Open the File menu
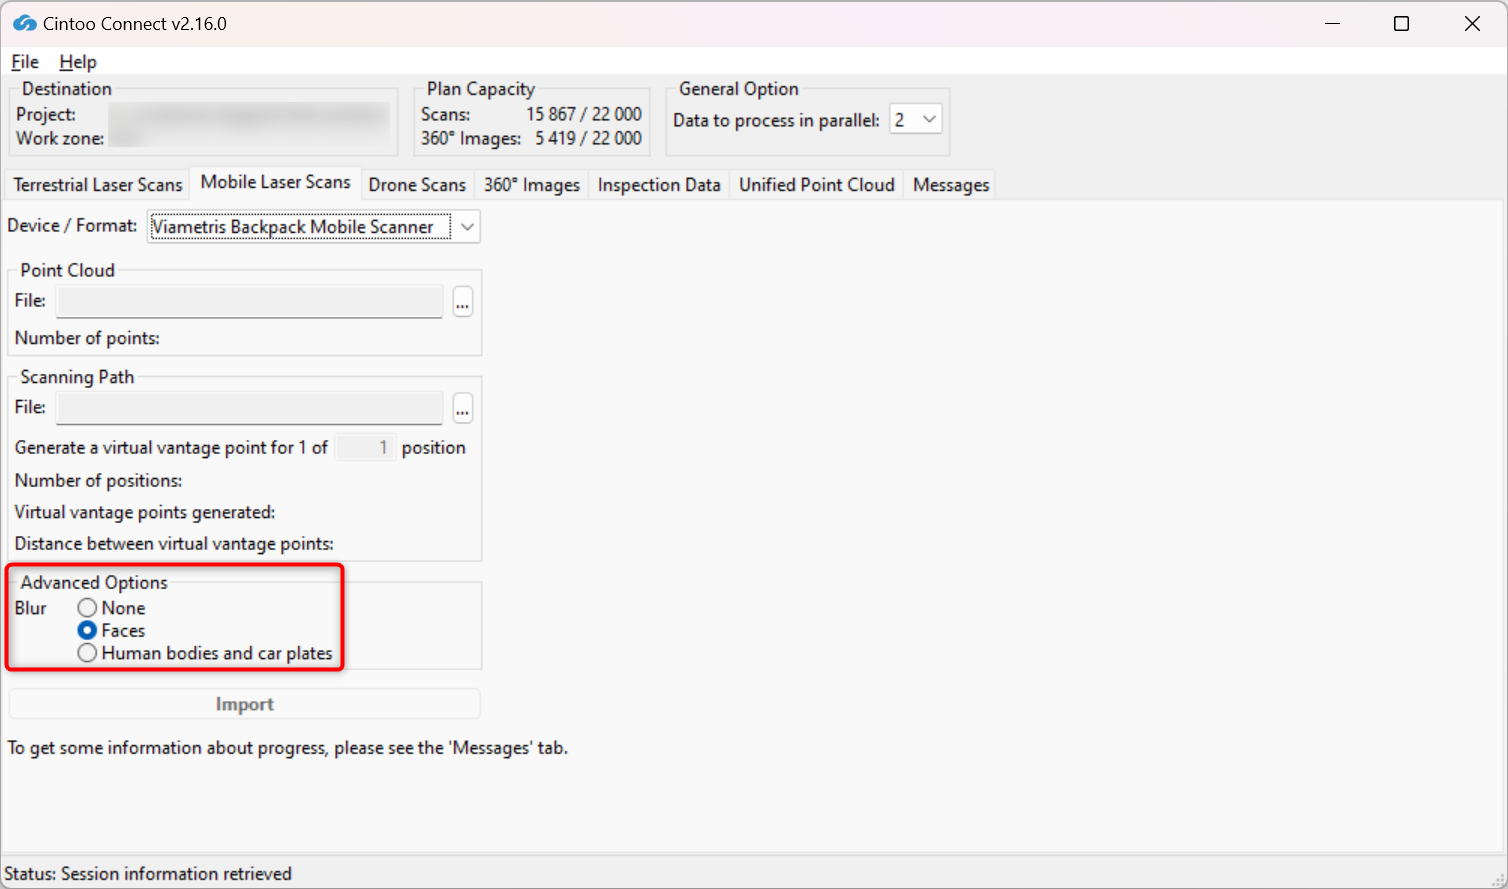 click(x=25, y=62)
